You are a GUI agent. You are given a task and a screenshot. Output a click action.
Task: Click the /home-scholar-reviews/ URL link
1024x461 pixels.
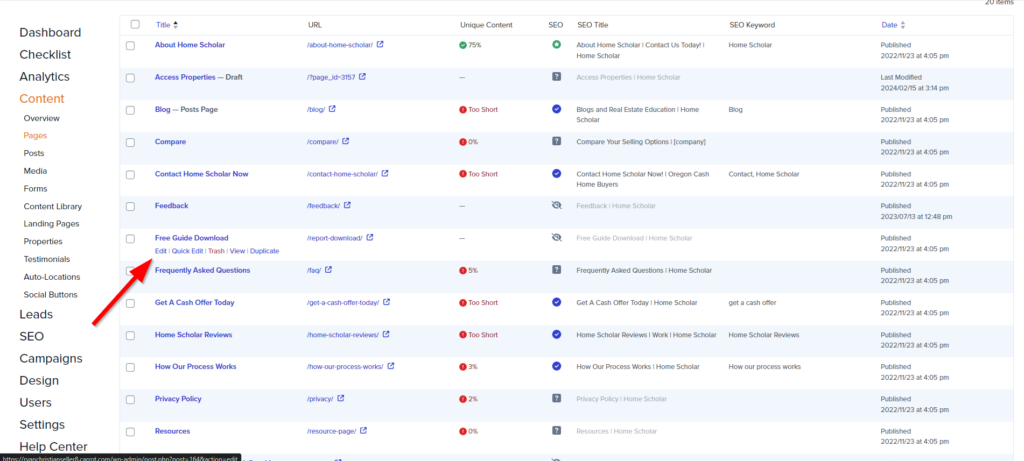[343, 334]
